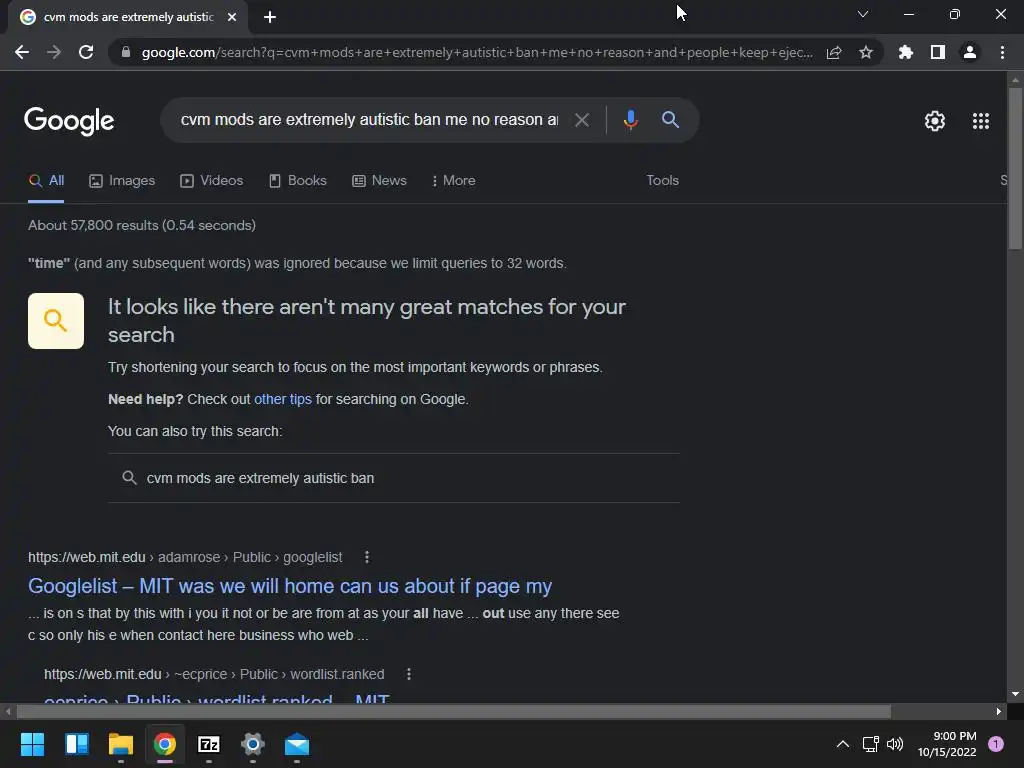Open the Chrome extensions puzzle icon
The height and width of the screenshot is (768, 1024).
point(905,52)
